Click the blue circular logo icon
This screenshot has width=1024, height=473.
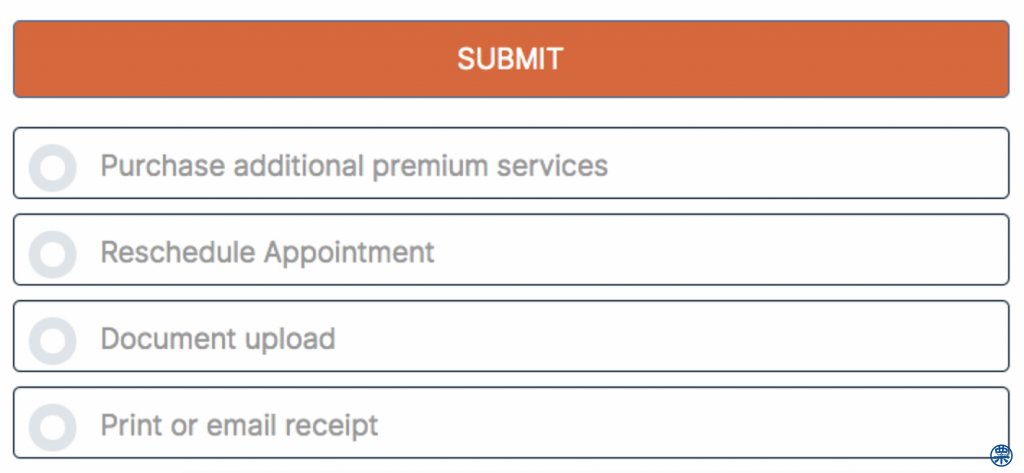[x=1001, y=455]
